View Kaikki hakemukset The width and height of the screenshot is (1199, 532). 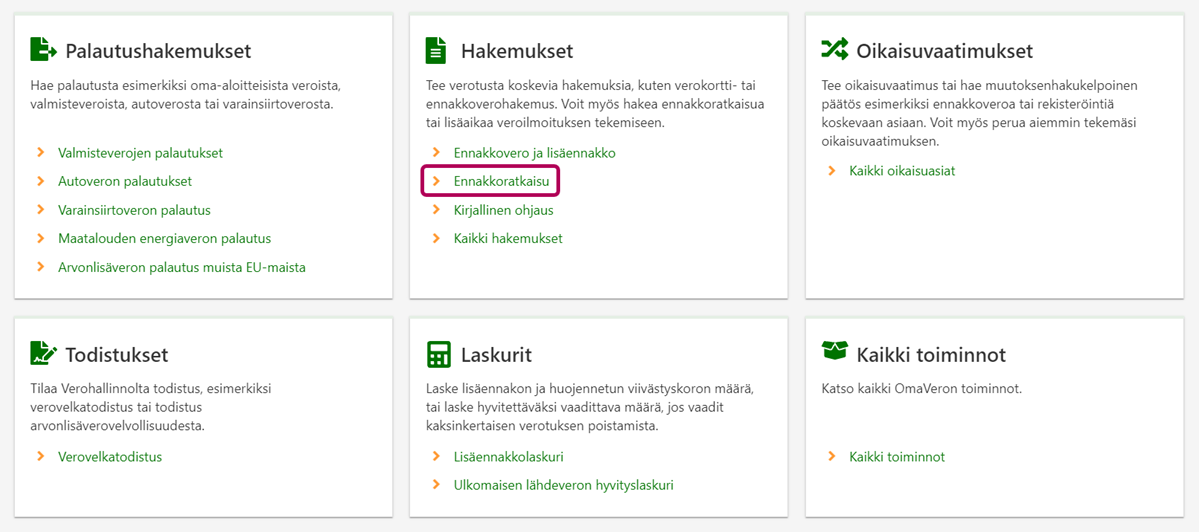pos(508,239)
